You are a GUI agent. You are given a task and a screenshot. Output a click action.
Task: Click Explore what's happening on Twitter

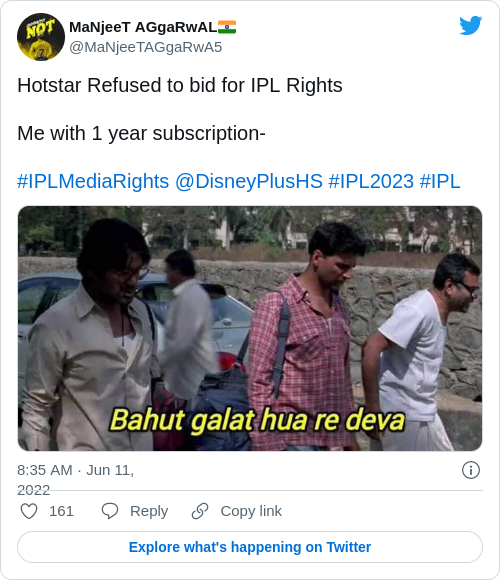(x=250, y=547)
